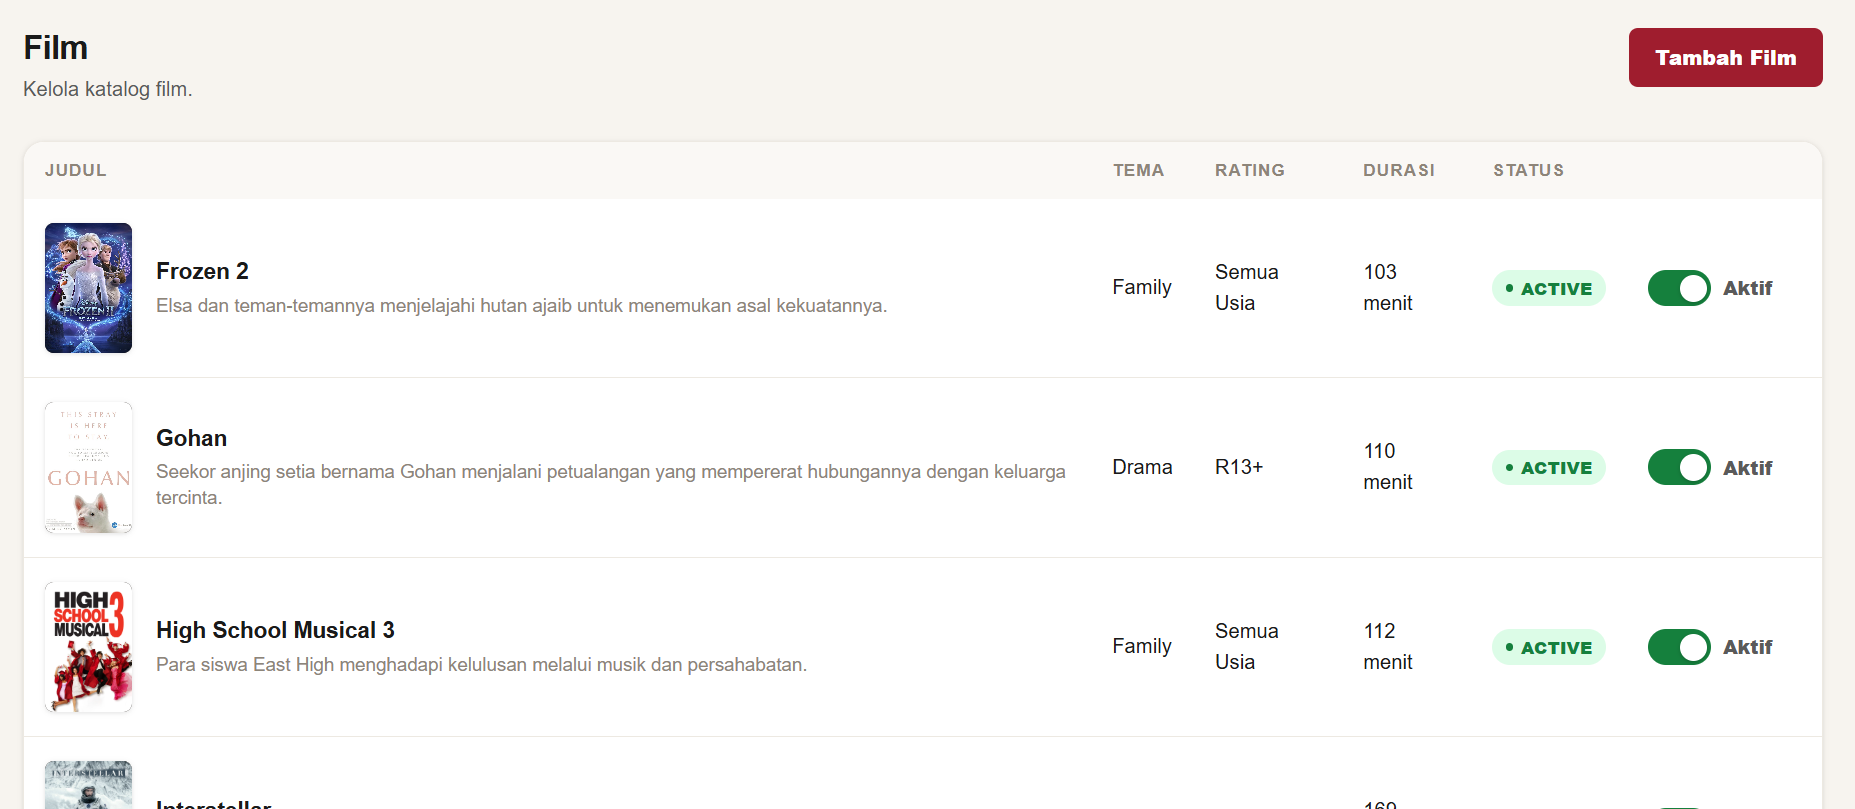This screenshot has height=809, width=1855.
Task: Click the Kelola katalog film subtitle
Action: coord(108,89)
